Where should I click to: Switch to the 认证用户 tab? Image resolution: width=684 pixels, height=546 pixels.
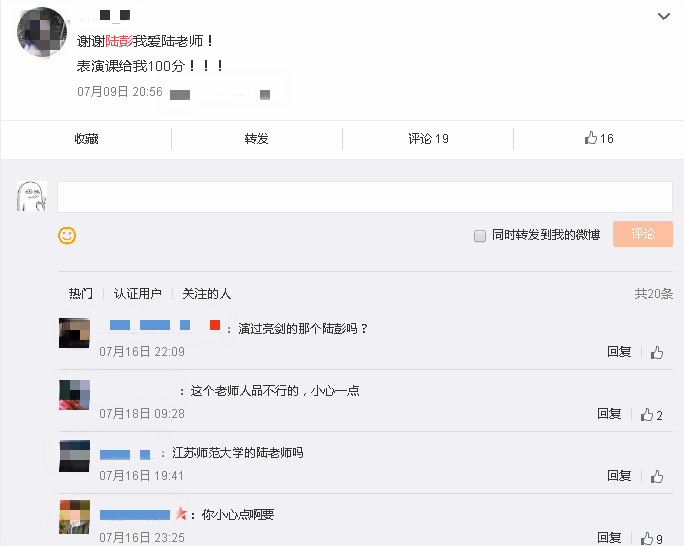[137, 294]
